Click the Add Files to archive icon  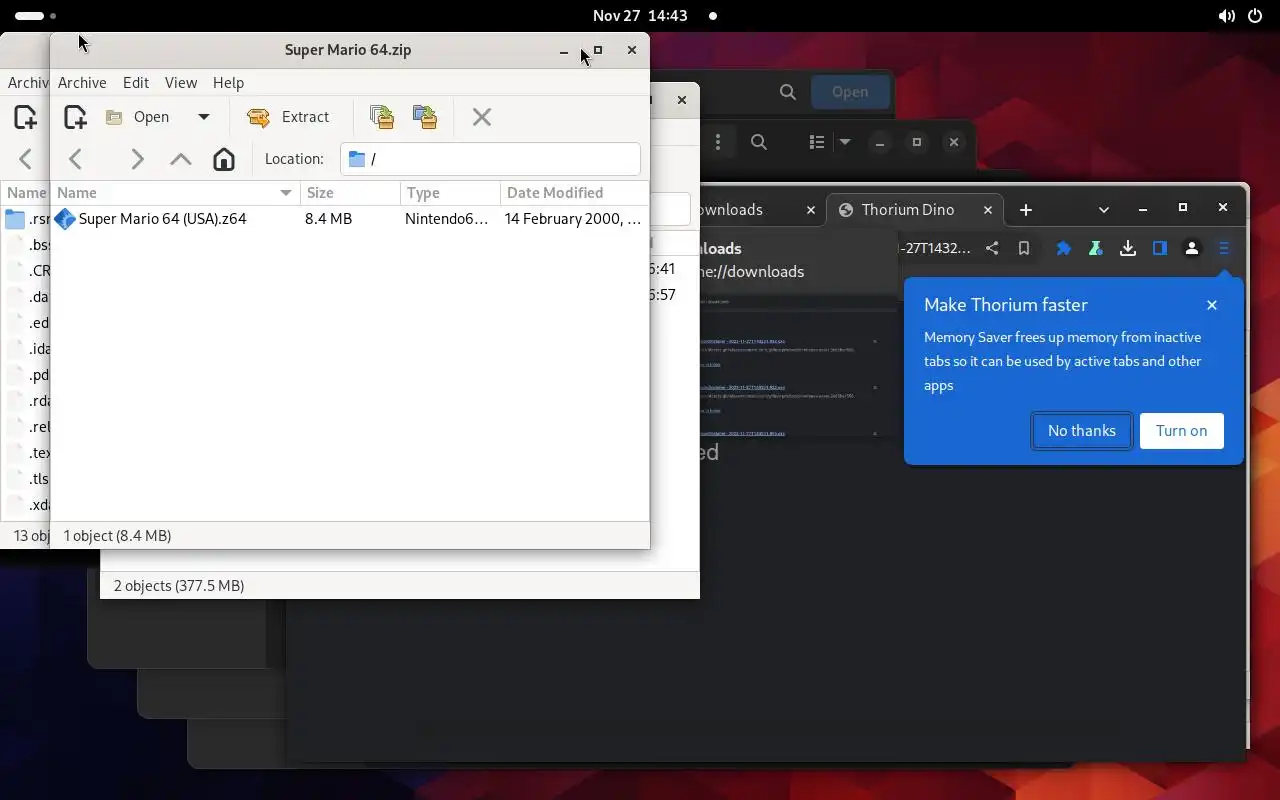(x=381, y=117)
